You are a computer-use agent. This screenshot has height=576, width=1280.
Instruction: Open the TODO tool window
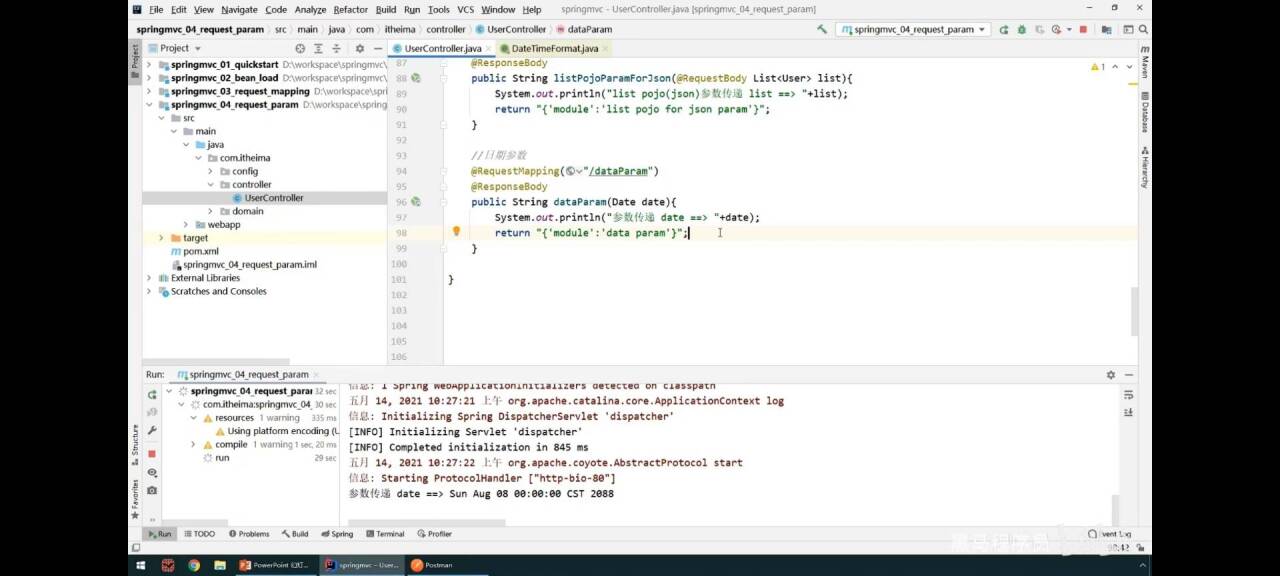pyautogui.click(x=198, y=534)
